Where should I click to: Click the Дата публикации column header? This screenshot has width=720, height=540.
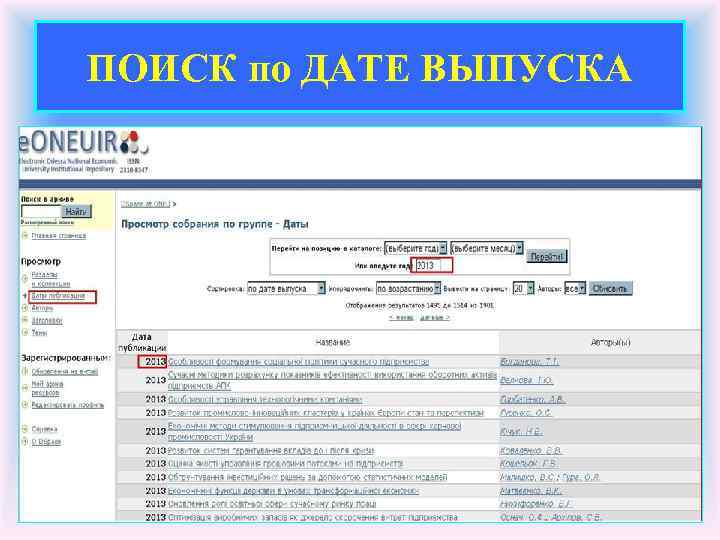click(x=142, y=343)
